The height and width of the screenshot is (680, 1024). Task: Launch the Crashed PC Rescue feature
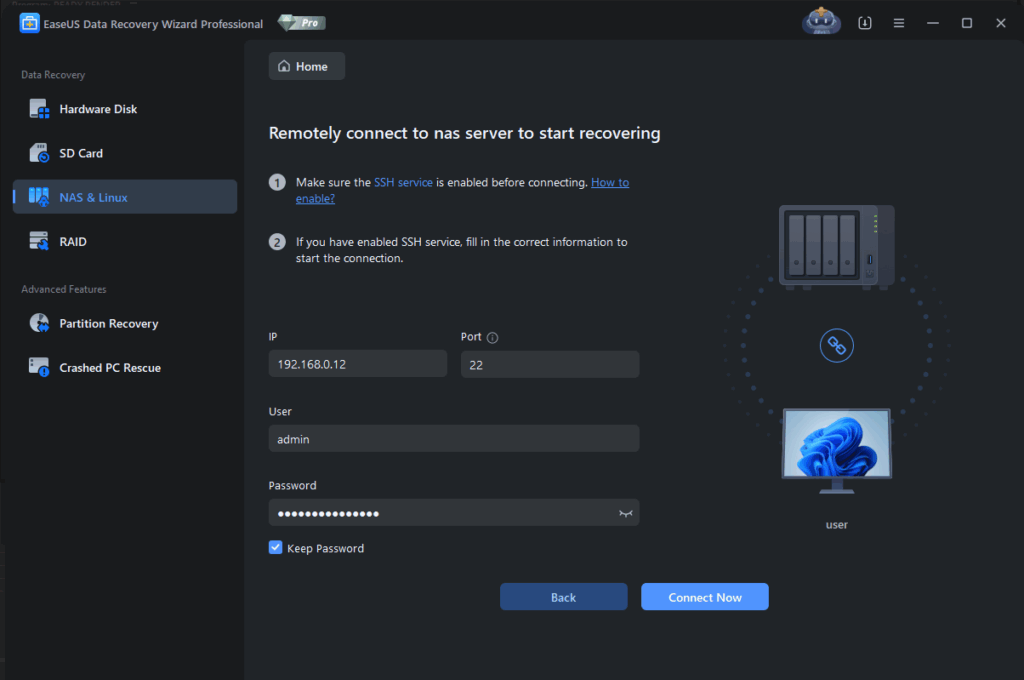(x=125, y=368)
